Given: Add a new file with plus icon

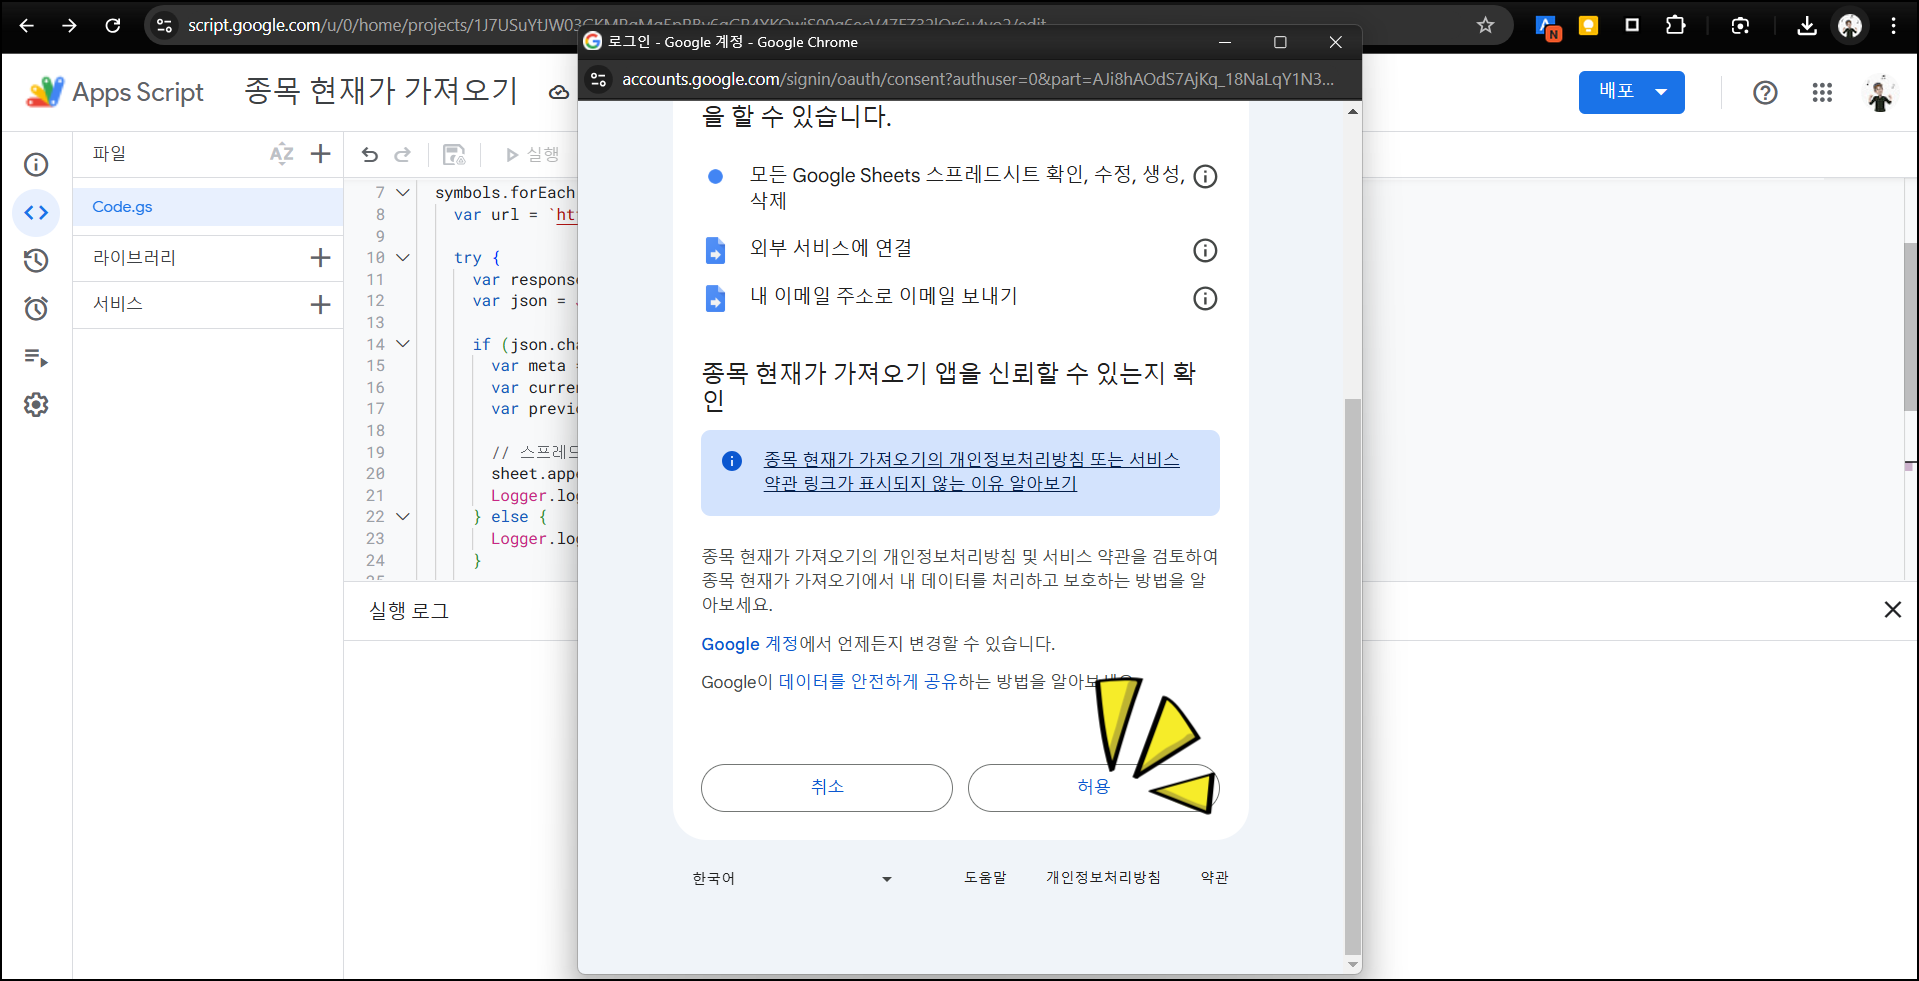Looking at the screenshot, I should coord(320,154).
